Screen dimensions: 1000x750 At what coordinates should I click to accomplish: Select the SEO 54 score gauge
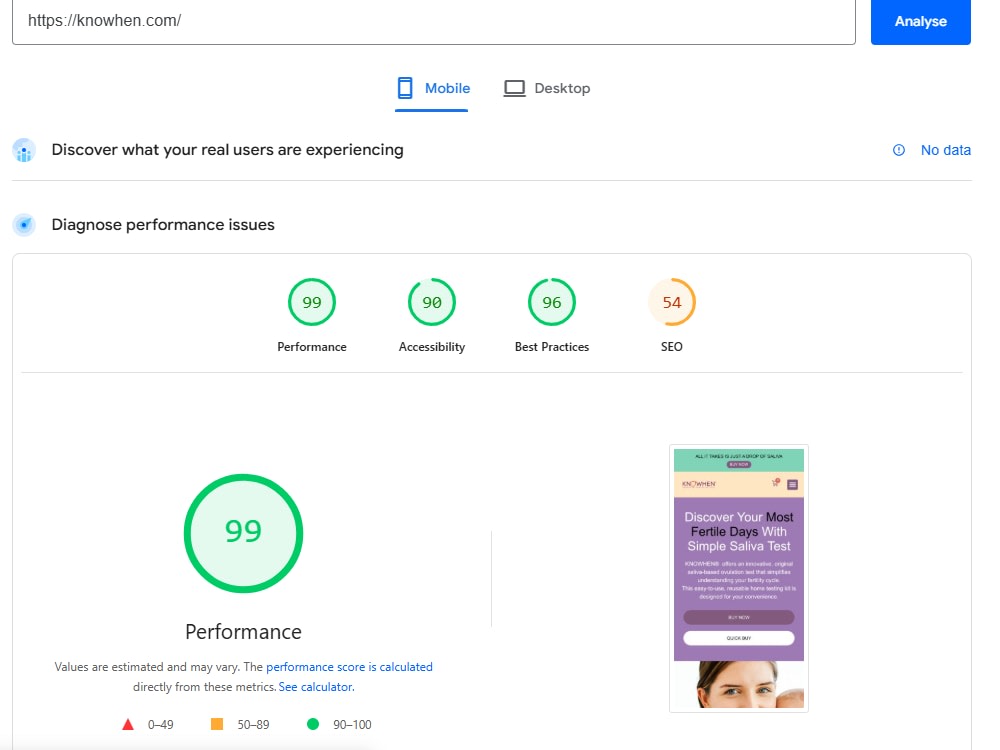[x=672, y=302]
